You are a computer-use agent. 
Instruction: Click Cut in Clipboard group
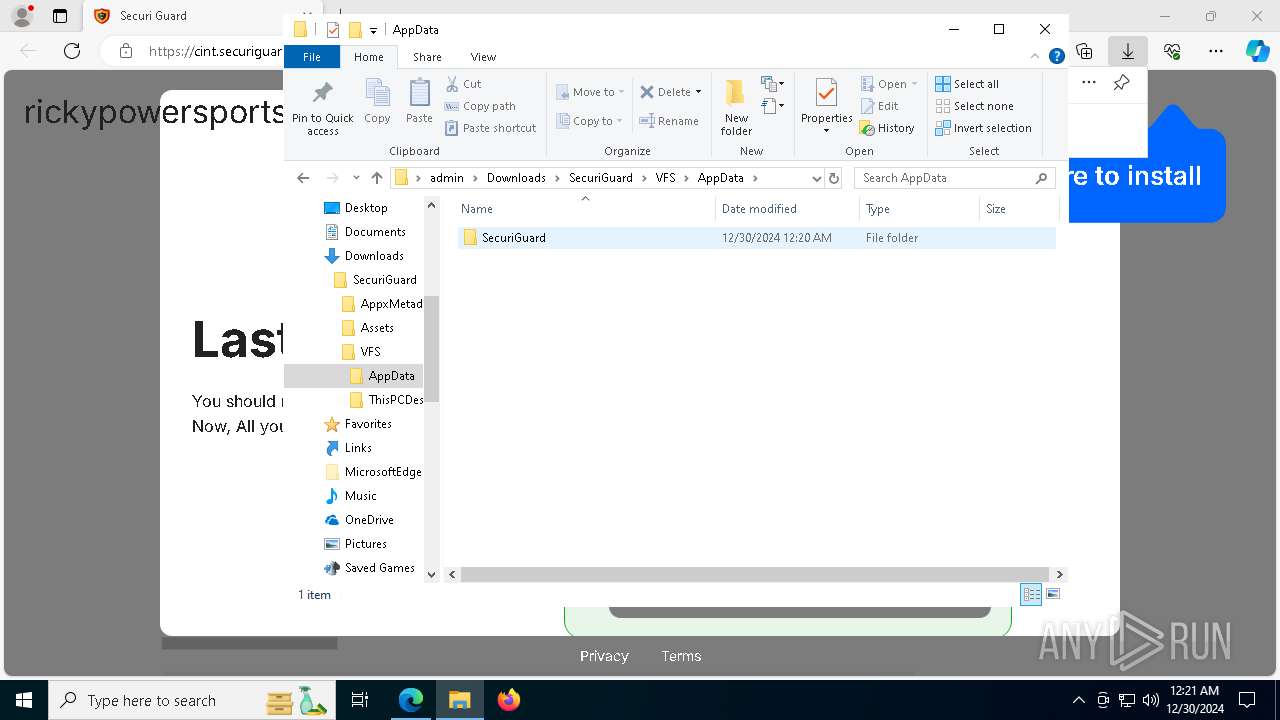[x=463, y=84]
